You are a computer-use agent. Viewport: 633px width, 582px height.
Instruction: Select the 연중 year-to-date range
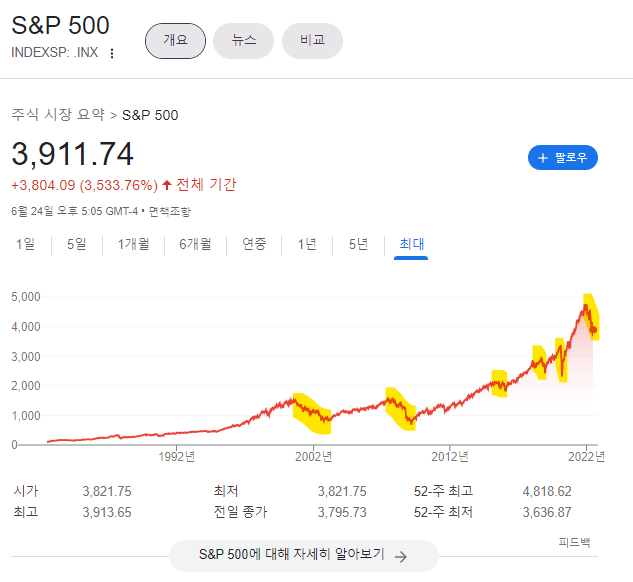point(254,244)
